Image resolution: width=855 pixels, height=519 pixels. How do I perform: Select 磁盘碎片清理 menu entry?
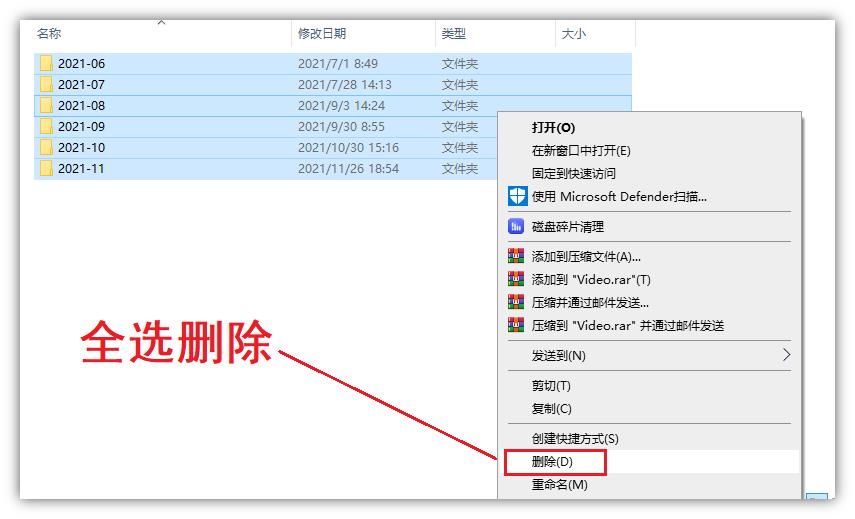(568, 227)
